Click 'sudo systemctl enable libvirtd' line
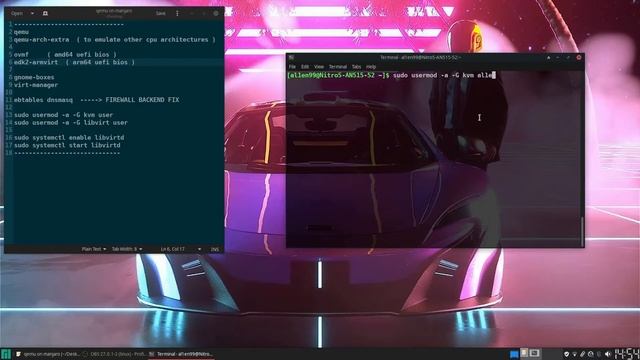Viewport: 640px width, 360px height. (x=69, y=138)
